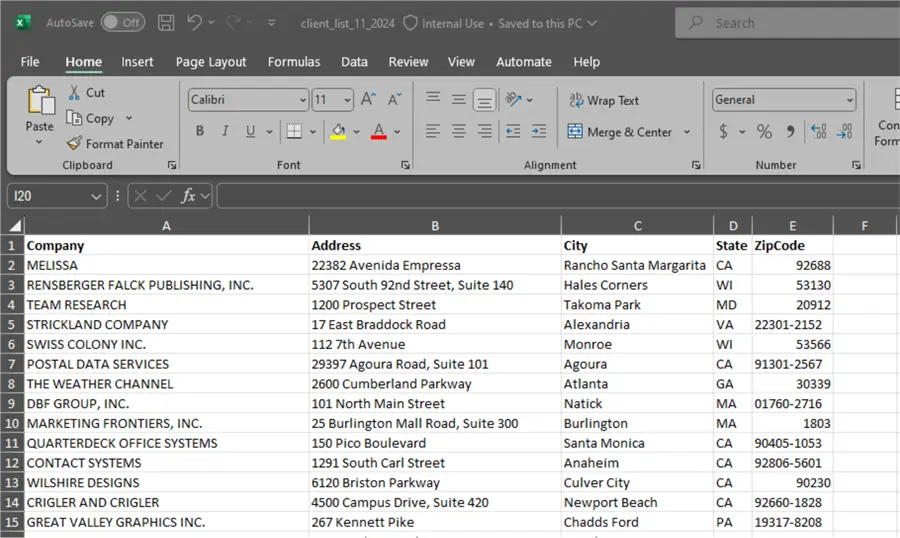Click the Redo arrow icon
The height and width of the screenshot is (538, 900).
click(233, 23)
